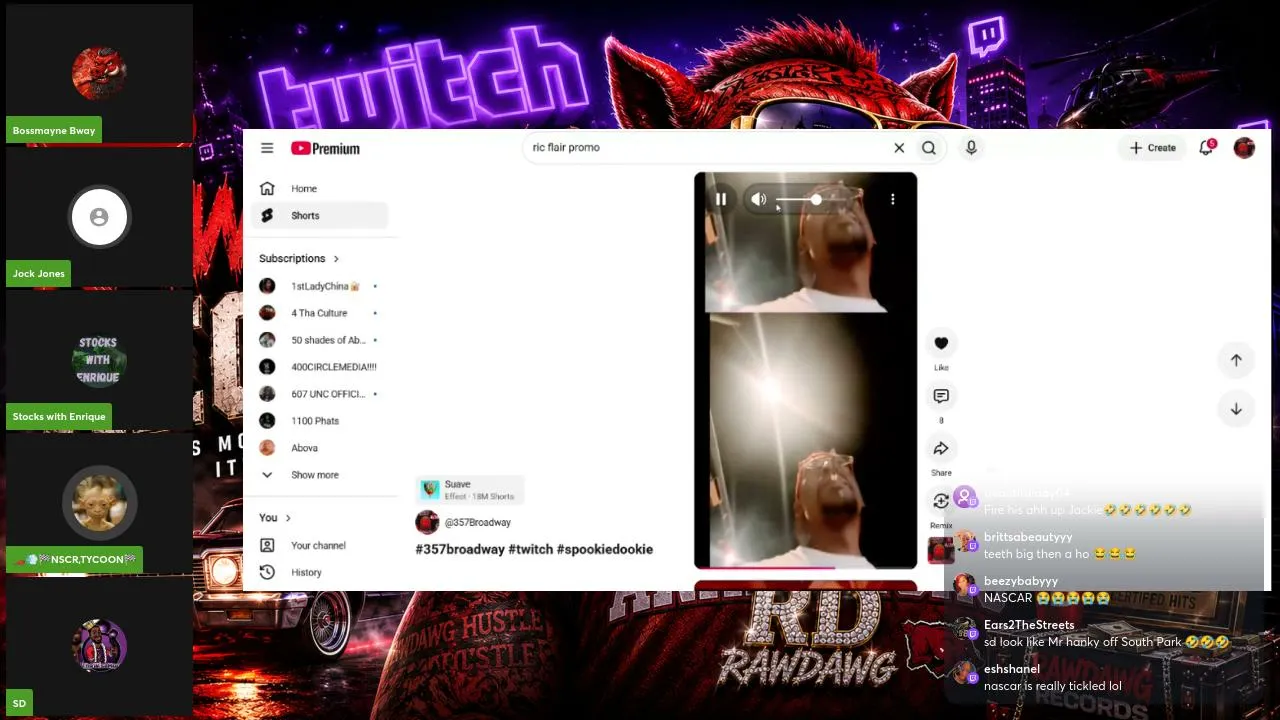Select the Bossmayne Bway participant tile

(x=99, y=73)
